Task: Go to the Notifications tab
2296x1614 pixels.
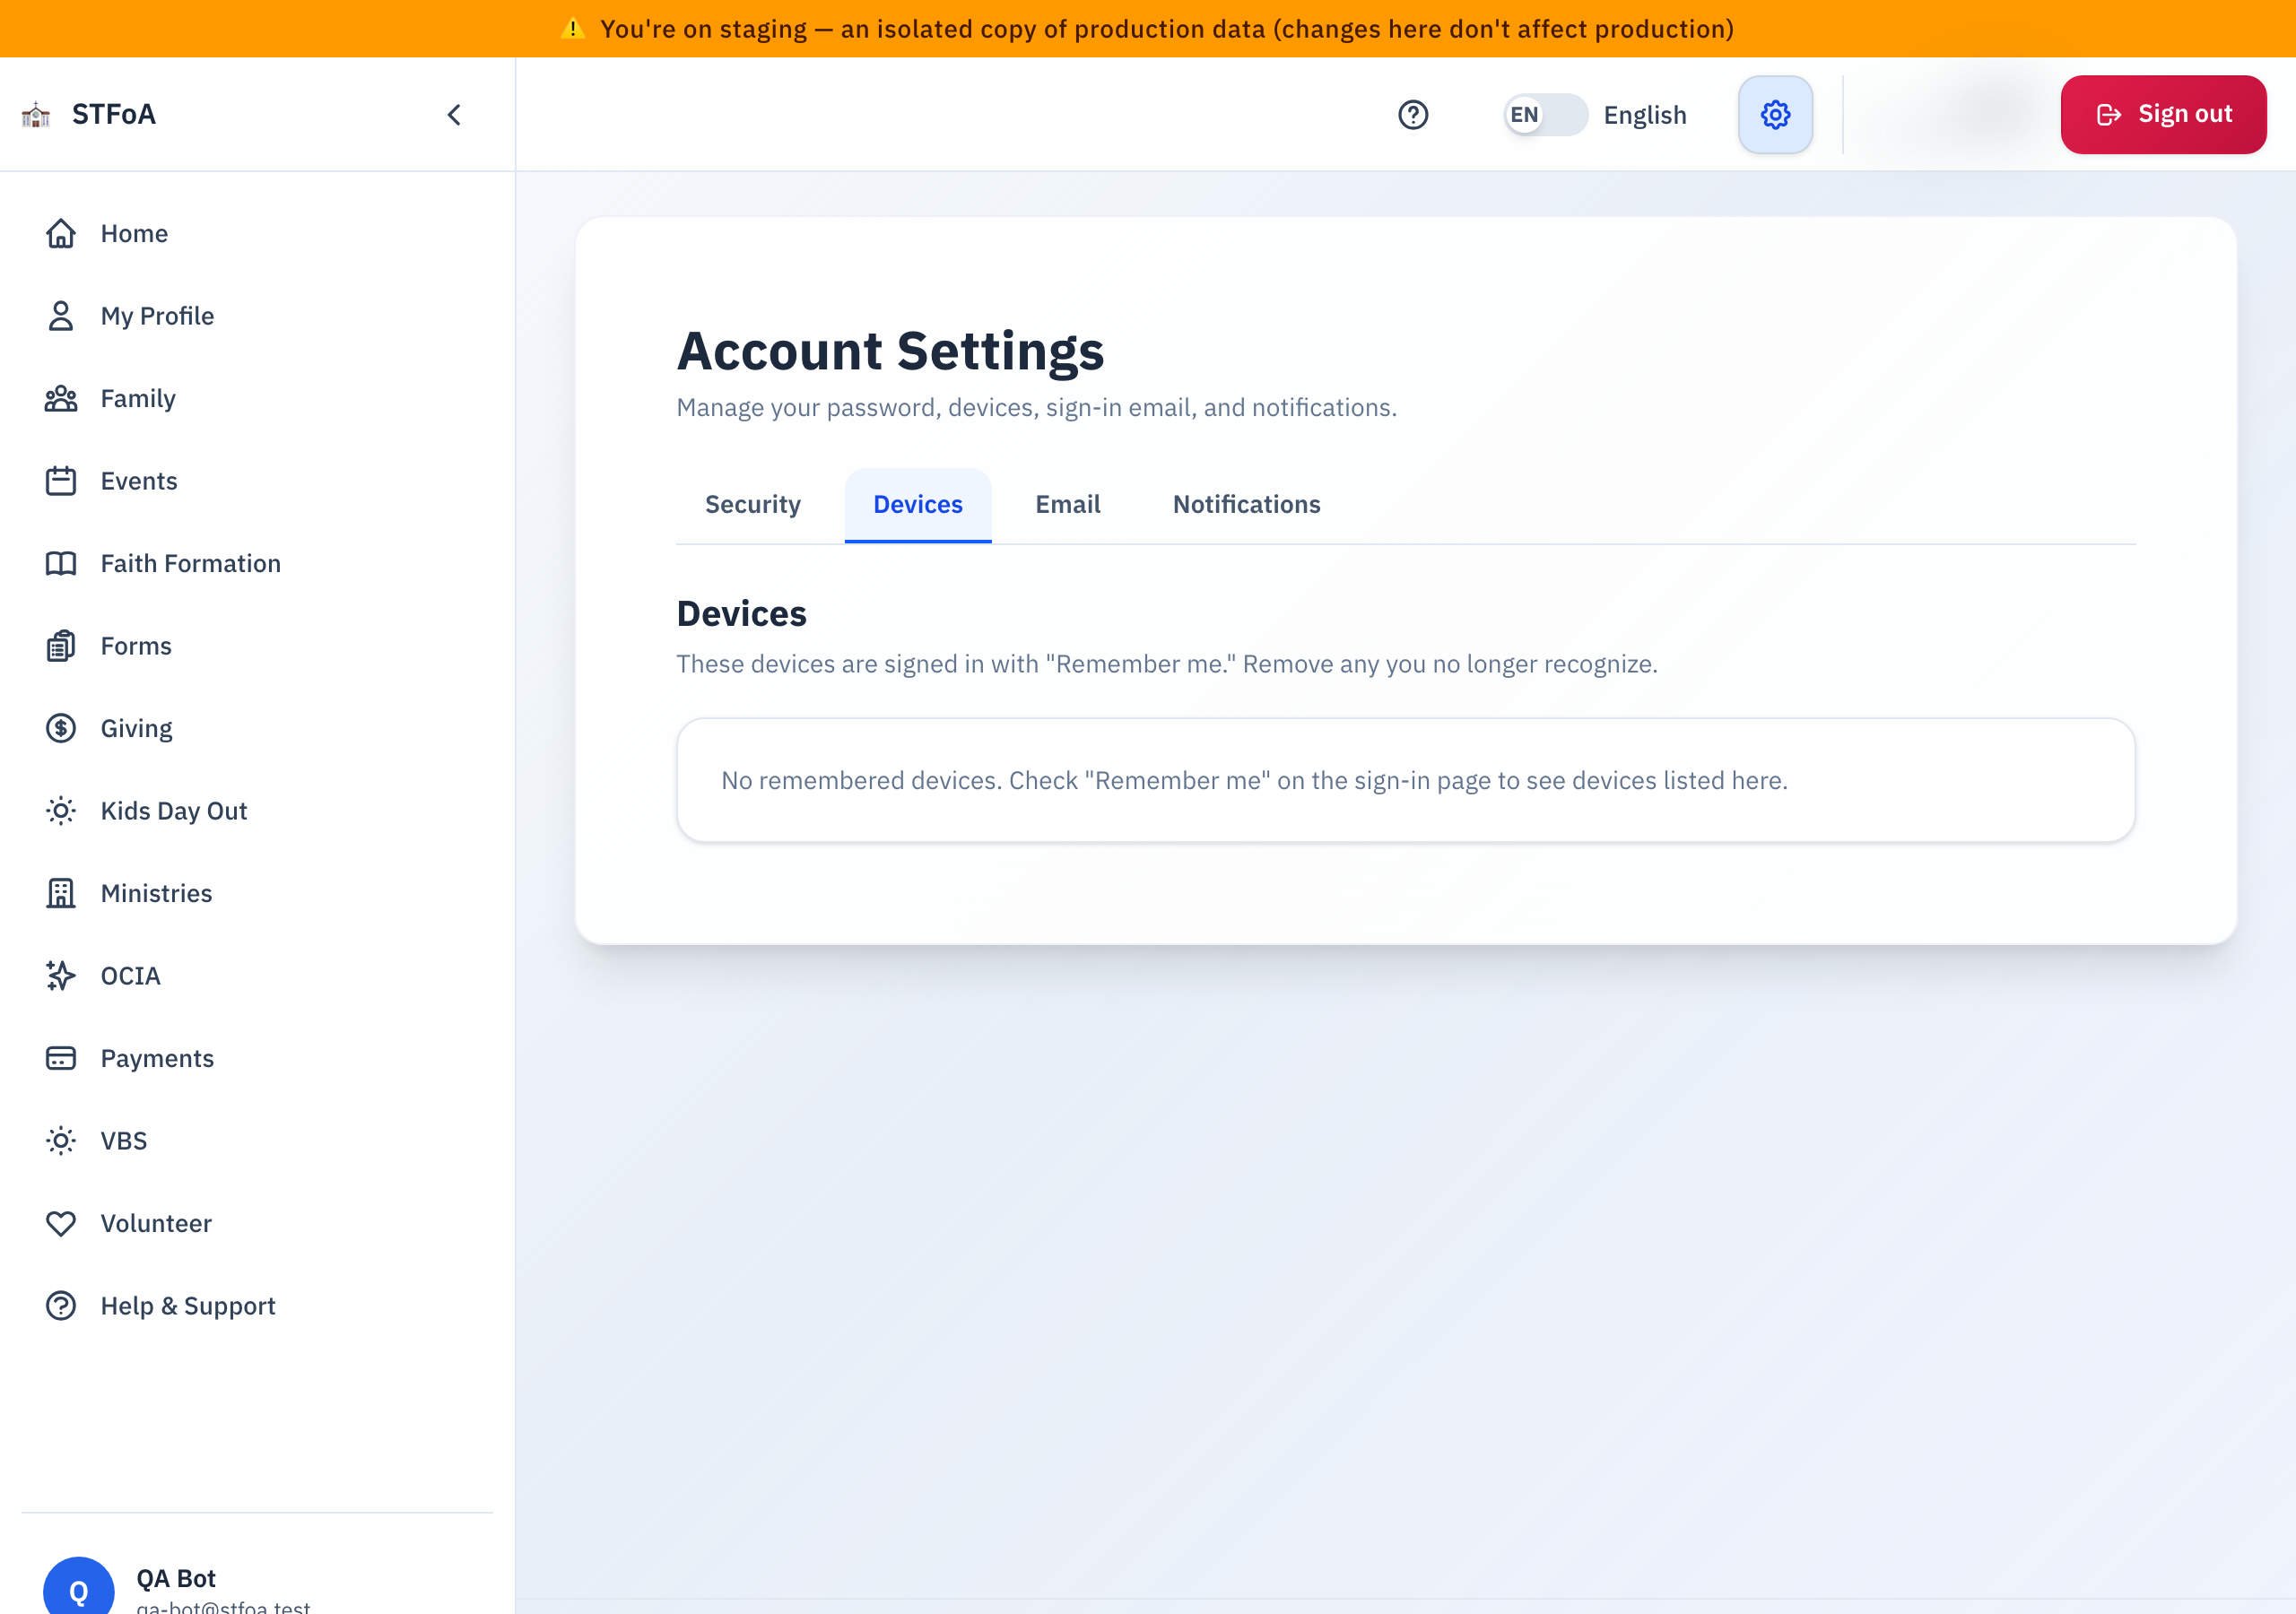Action: pos(1246,505)
